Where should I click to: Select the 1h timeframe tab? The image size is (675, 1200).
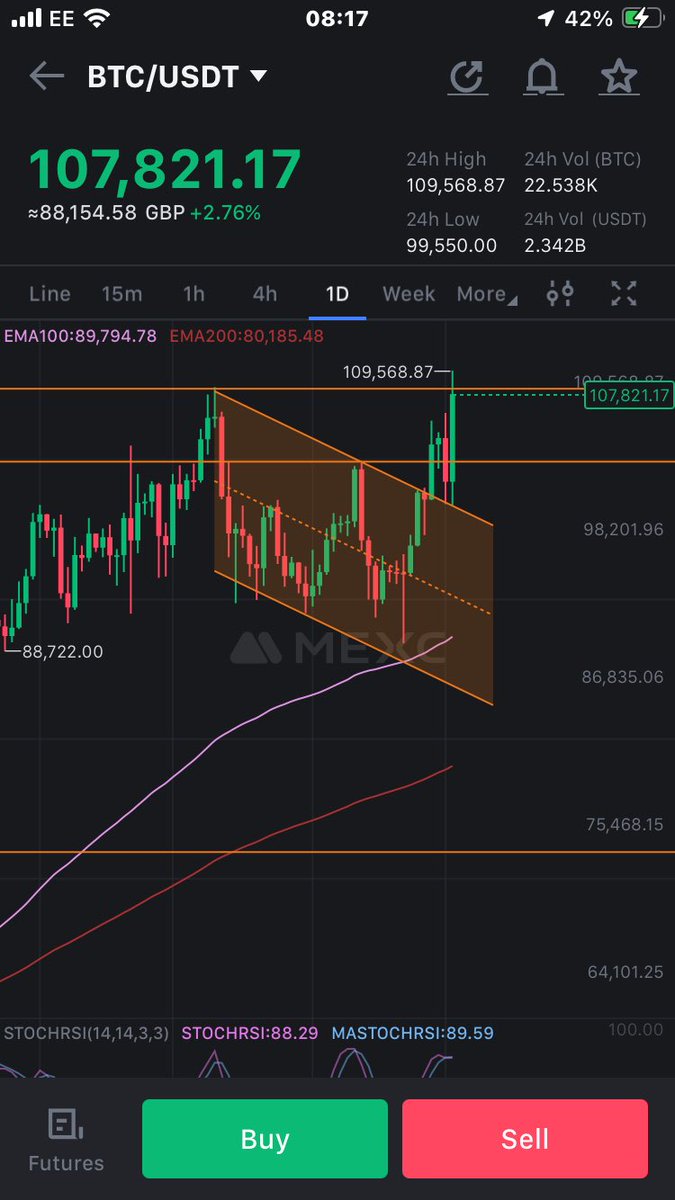tap(193, 294)
